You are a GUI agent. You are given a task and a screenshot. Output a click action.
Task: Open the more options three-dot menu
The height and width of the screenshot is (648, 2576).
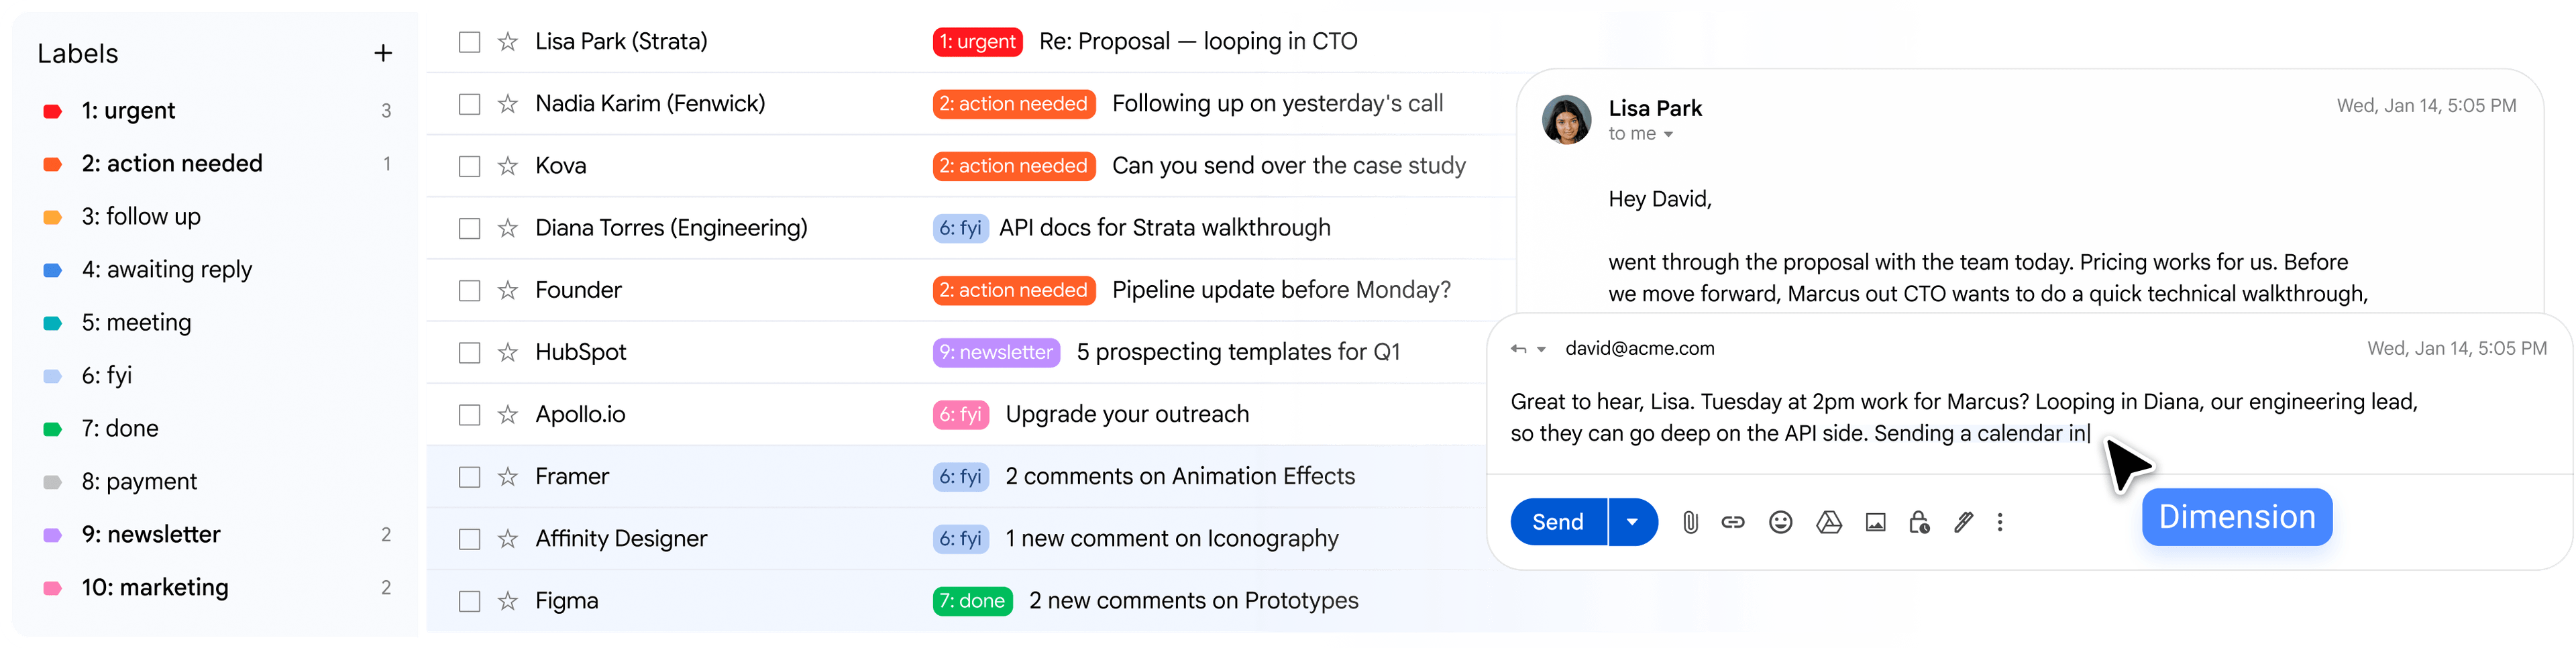(x=2000, y=522)
